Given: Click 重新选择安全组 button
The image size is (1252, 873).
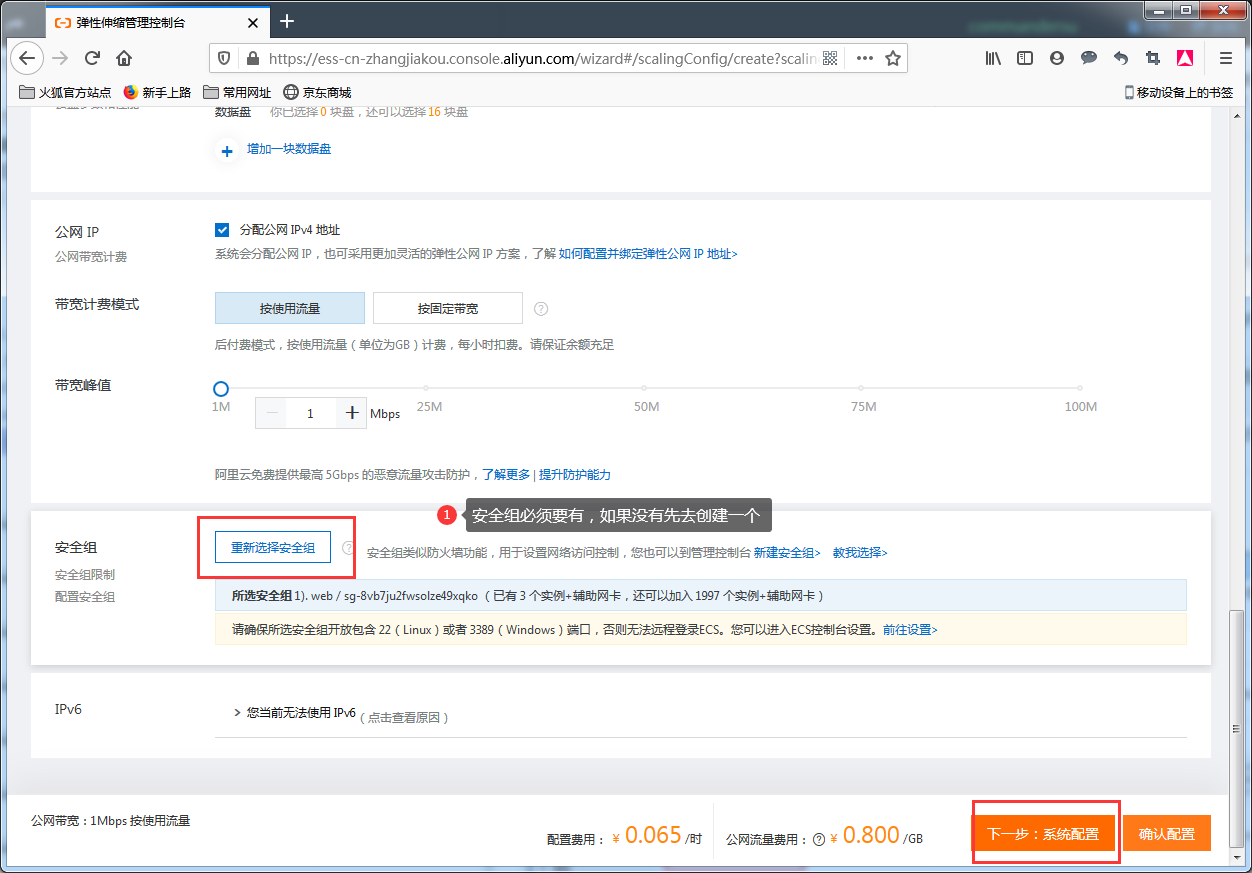Looking at the screenshot, I should (273, 547).
